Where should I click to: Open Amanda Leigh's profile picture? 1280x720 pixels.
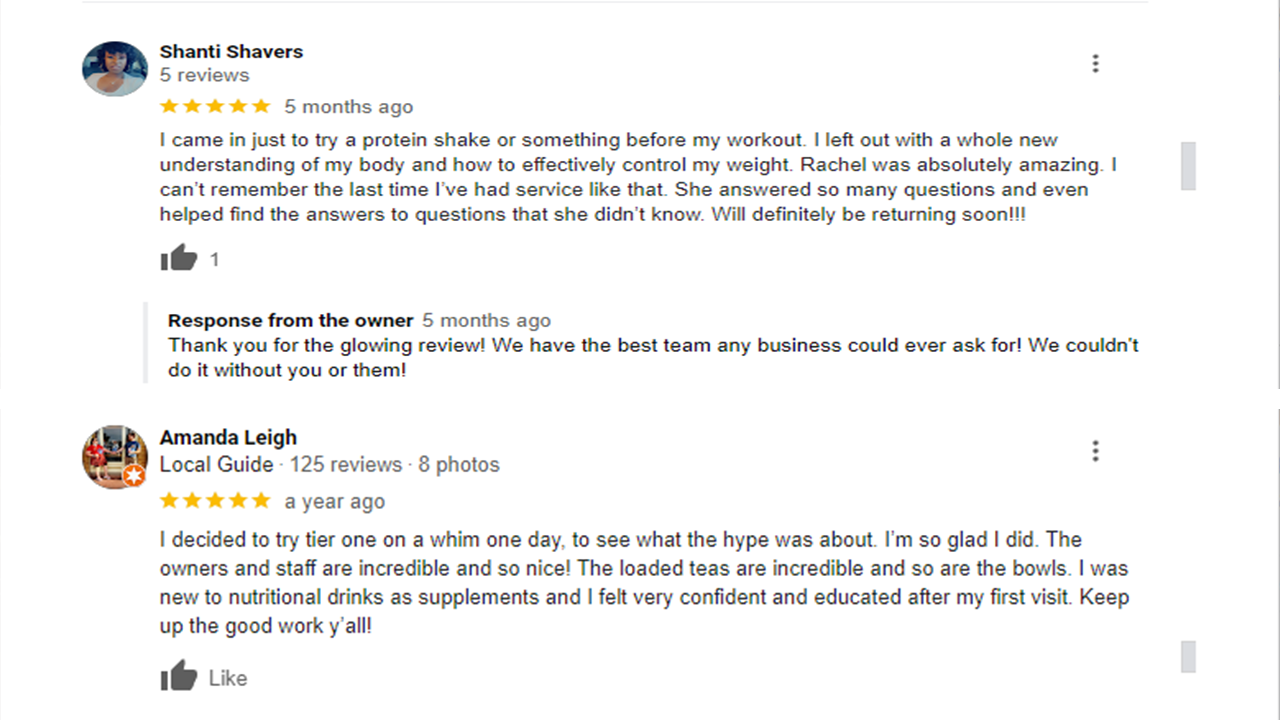[x=115, y=456]
